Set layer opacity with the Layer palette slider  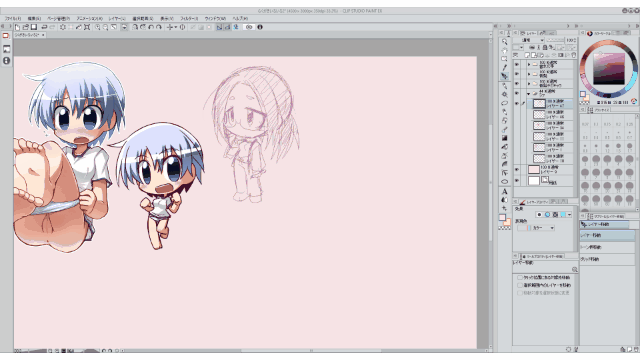click(555, 40)
